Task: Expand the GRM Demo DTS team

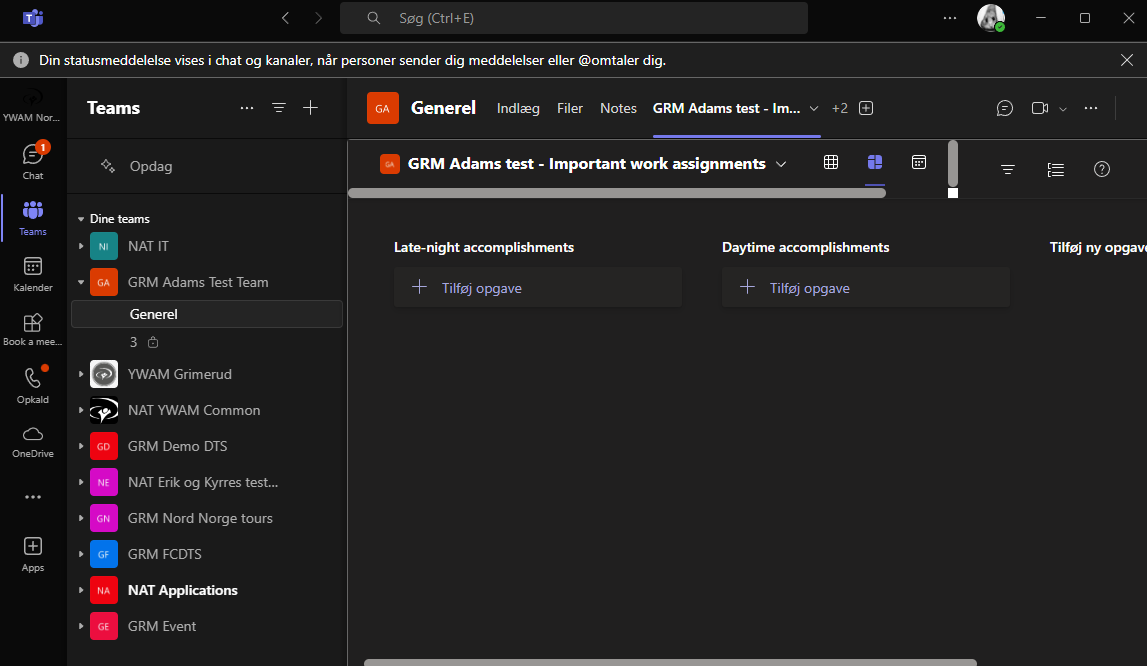Action: (81, 446)
